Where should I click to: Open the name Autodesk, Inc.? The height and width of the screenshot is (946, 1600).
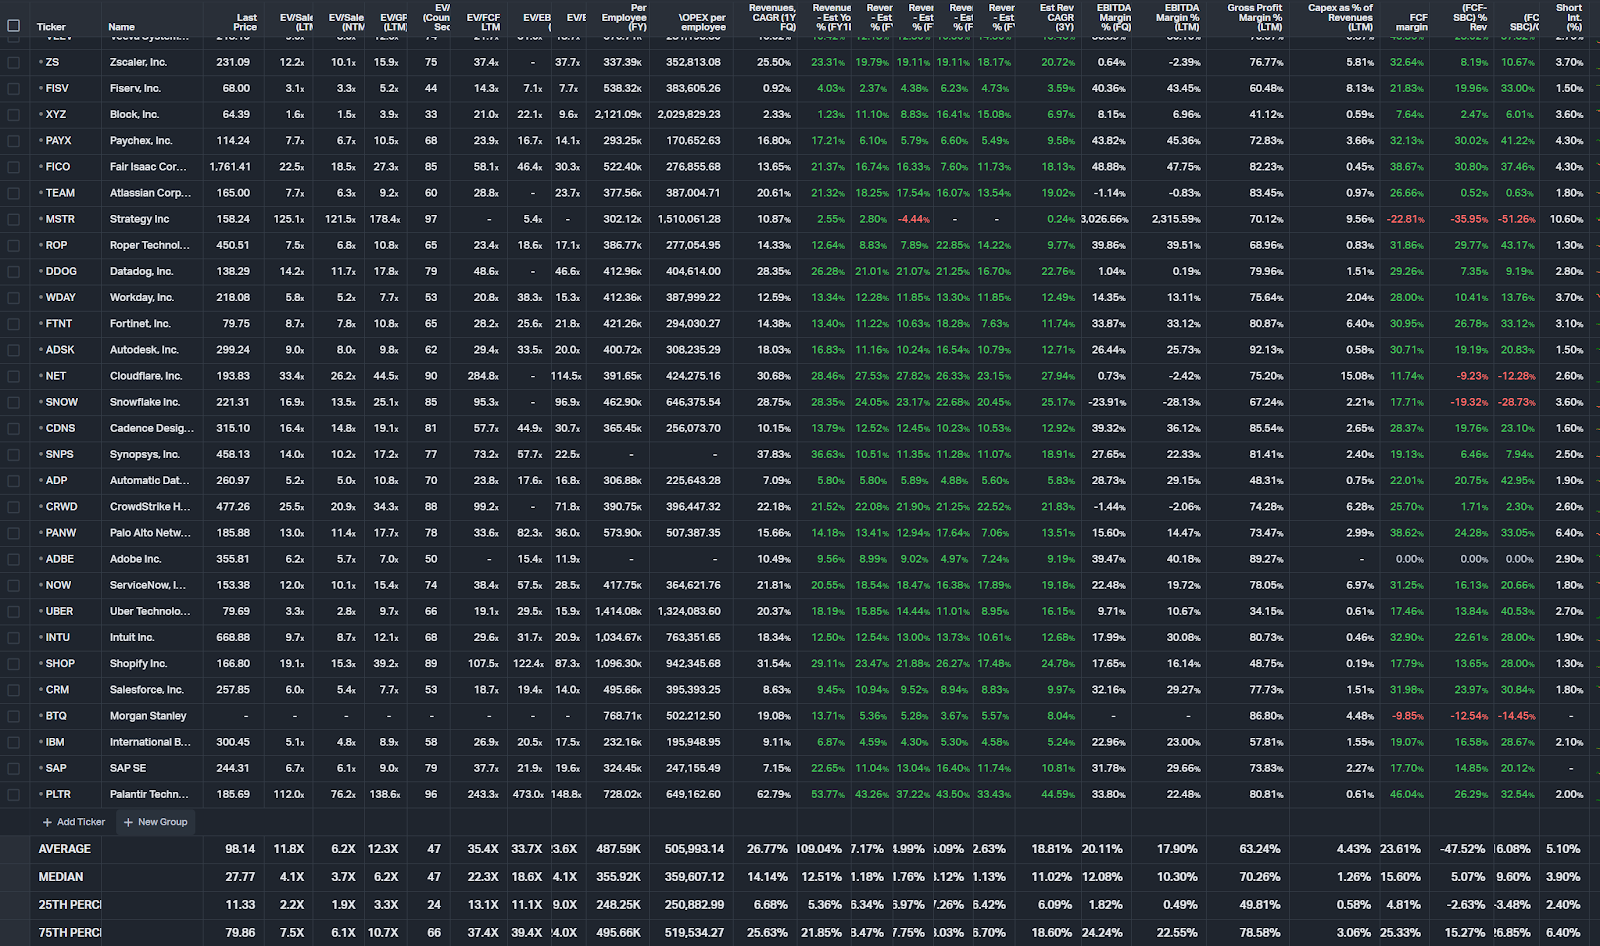click(x=144, y=350)
